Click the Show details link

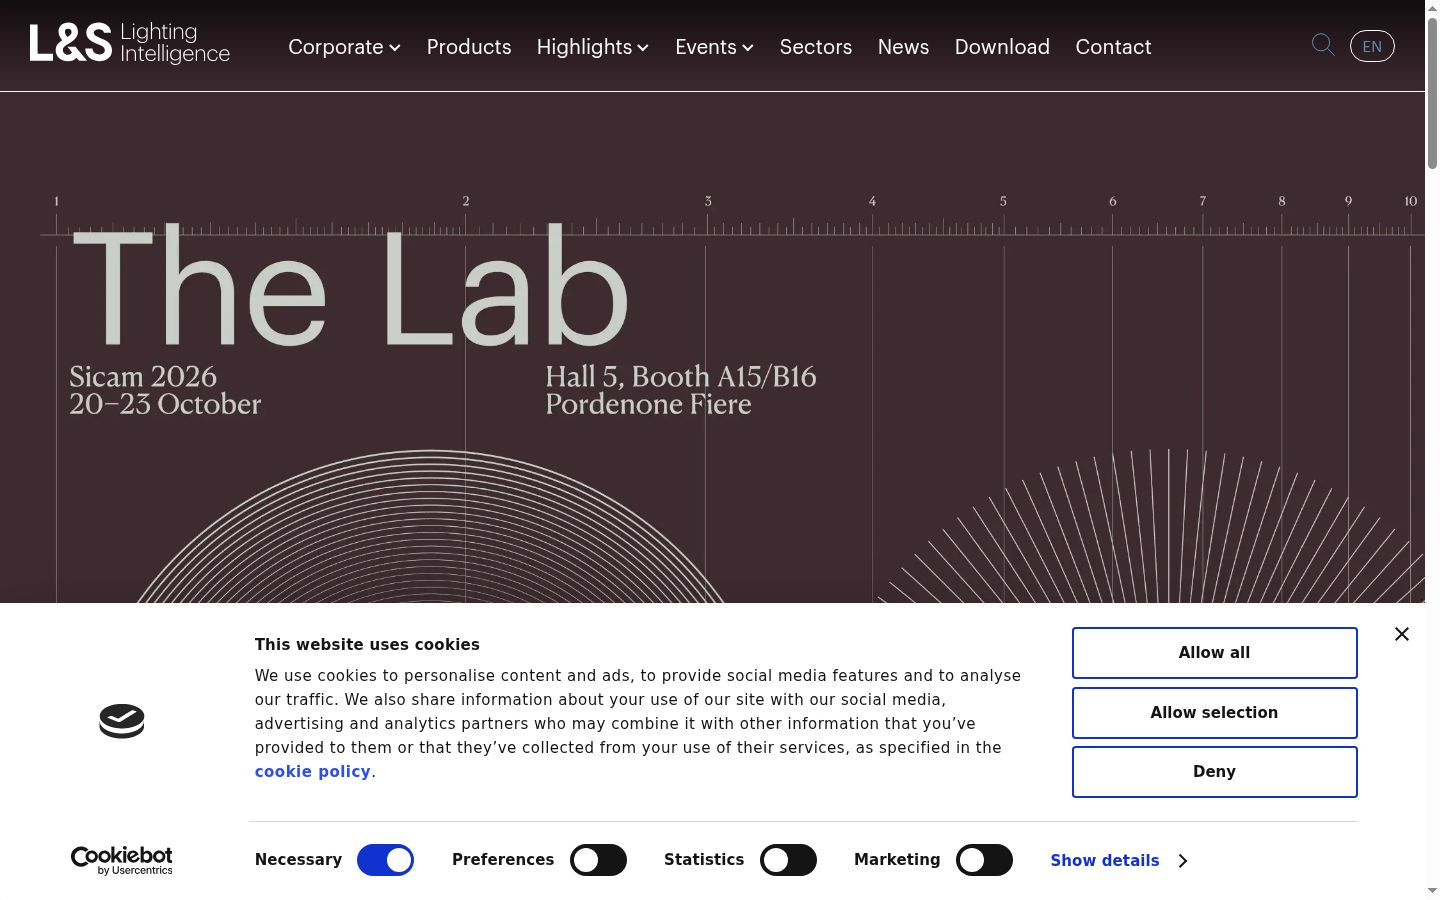[1105, 861]
